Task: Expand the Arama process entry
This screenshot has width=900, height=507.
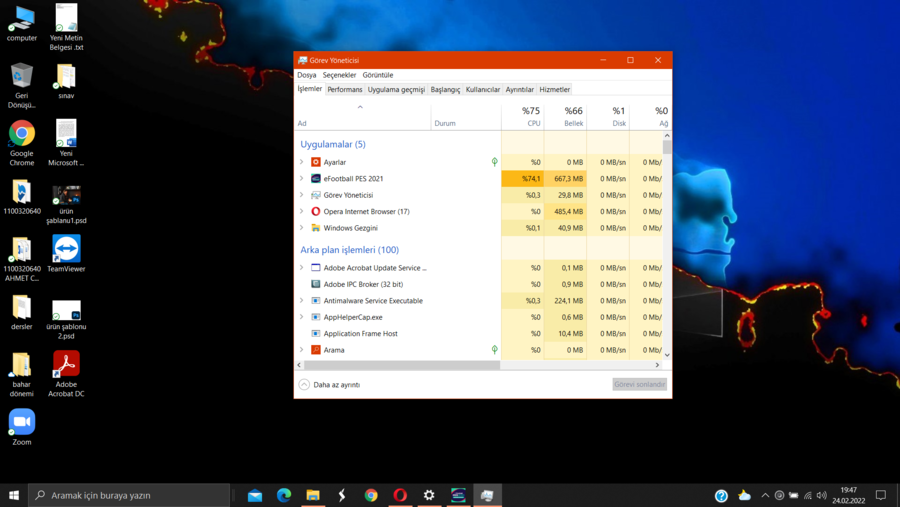Action: click(301, 350)
